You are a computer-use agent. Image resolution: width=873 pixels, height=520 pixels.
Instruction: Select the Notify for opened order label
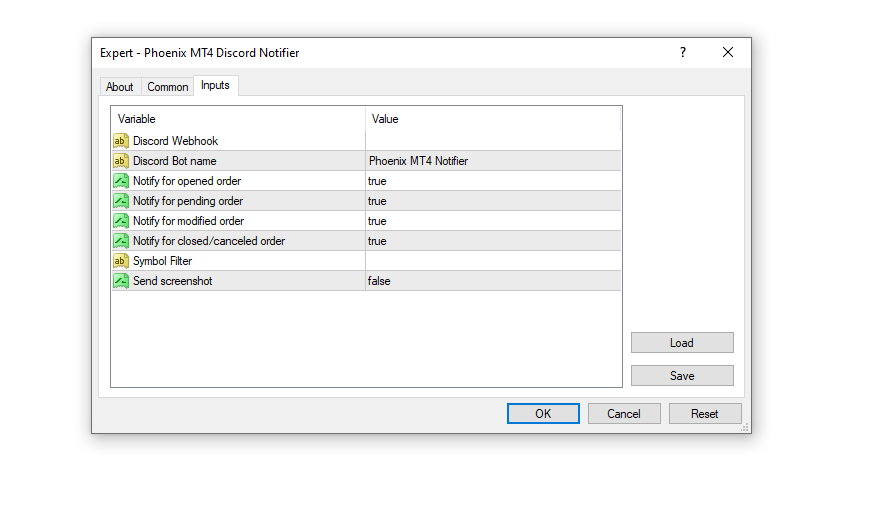pos(187,181)
